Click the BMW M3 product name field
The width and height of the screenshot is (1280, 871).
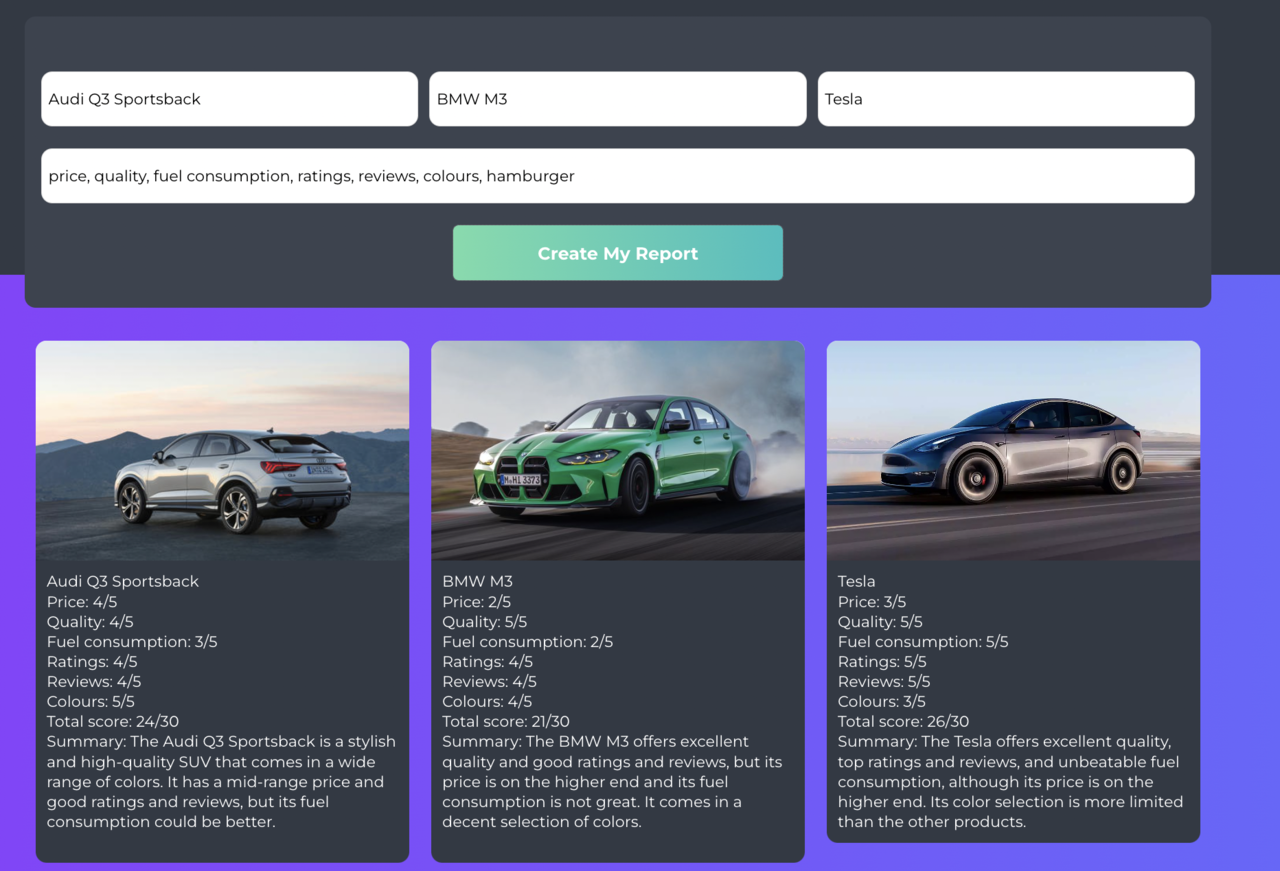coord(617,98)
